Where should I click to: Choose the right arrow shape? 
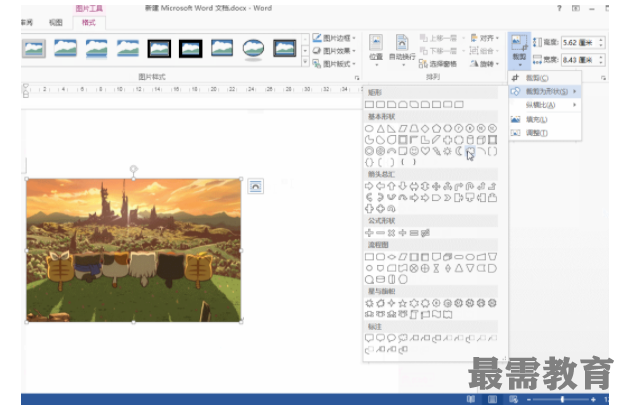(x=369, y=186)
